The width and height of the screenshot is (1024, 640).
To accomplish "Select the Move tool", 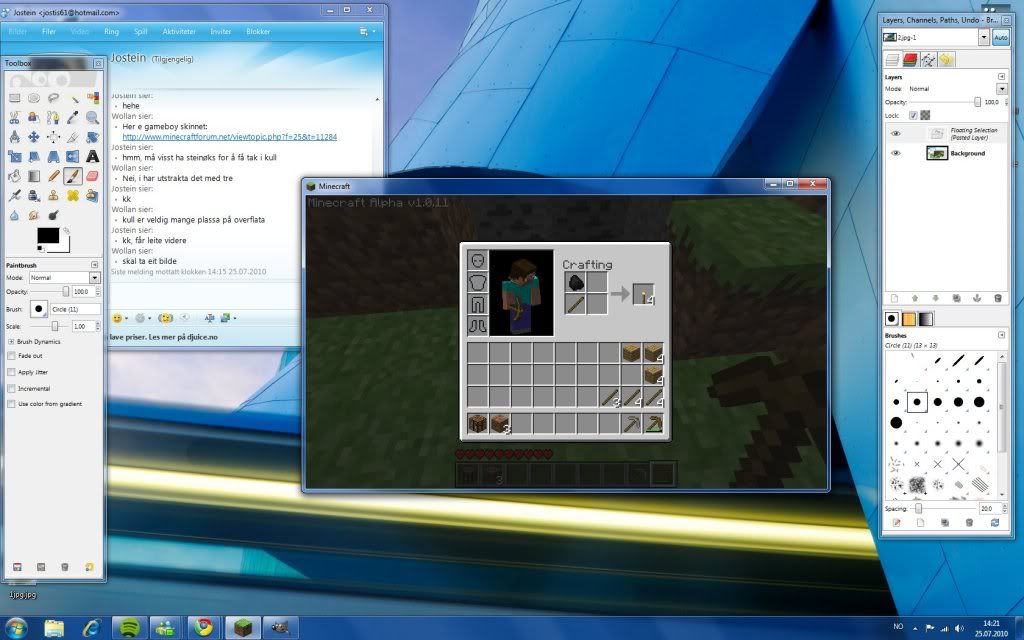I will [x=34, y=137].
